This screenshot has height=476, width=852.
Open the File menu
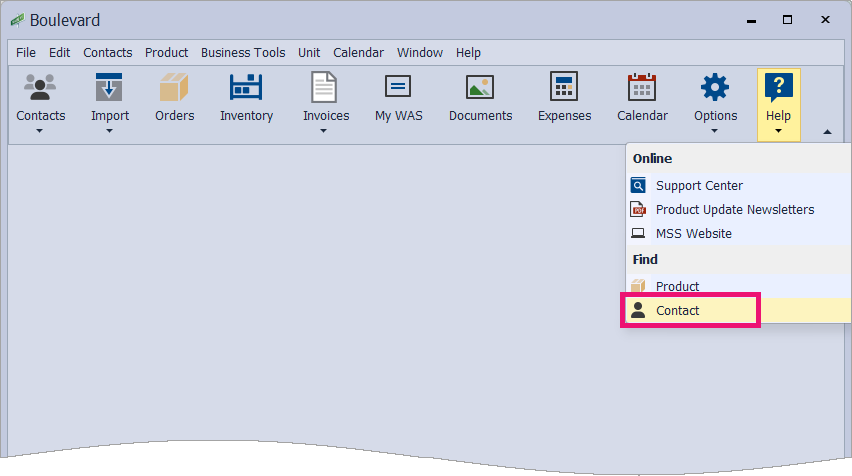(x=26, y=53)
